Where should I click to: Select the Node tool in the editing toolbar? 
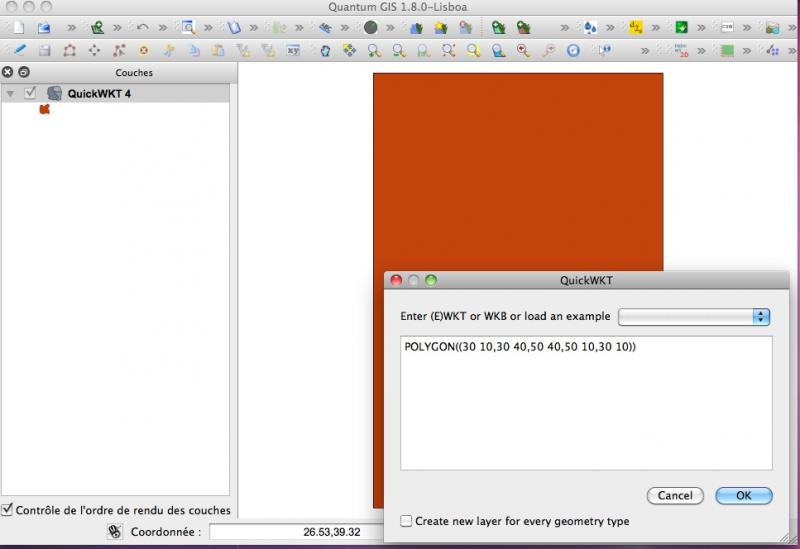120,50
